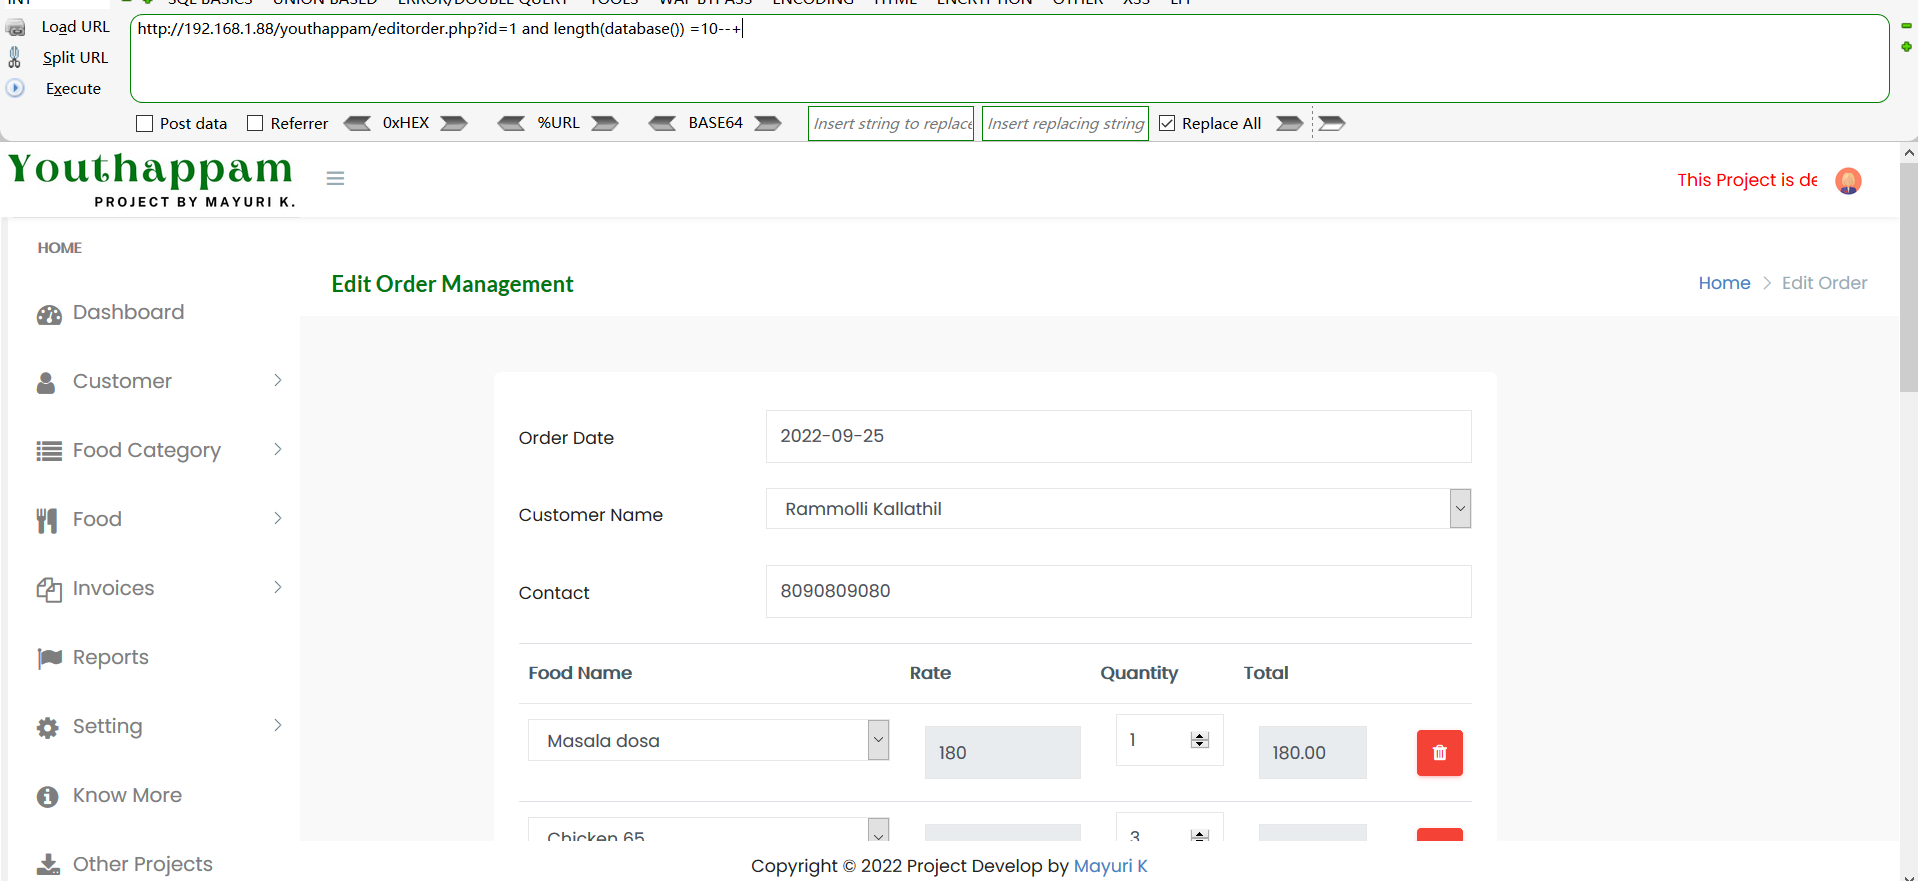This screenshot has height=881, width=1918.
Task: Click the Reports flag icon
Action: tap(49, 658)
